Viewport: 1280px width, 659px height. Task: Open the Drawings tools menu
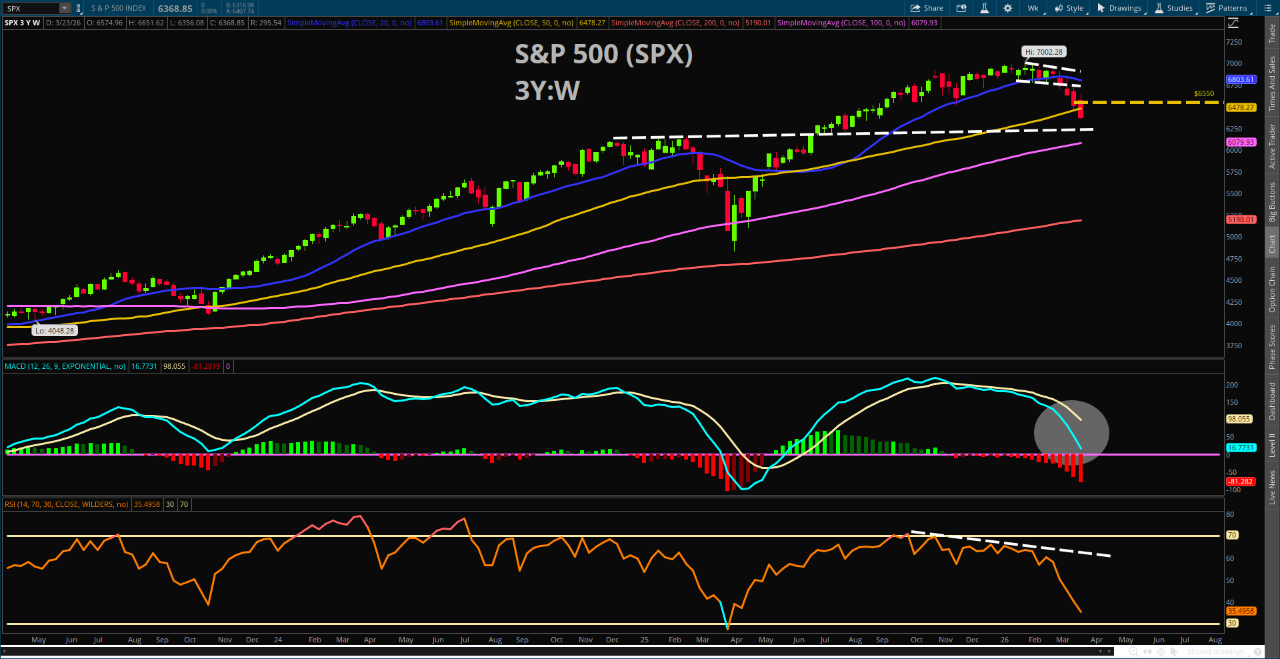point(1120,8)
